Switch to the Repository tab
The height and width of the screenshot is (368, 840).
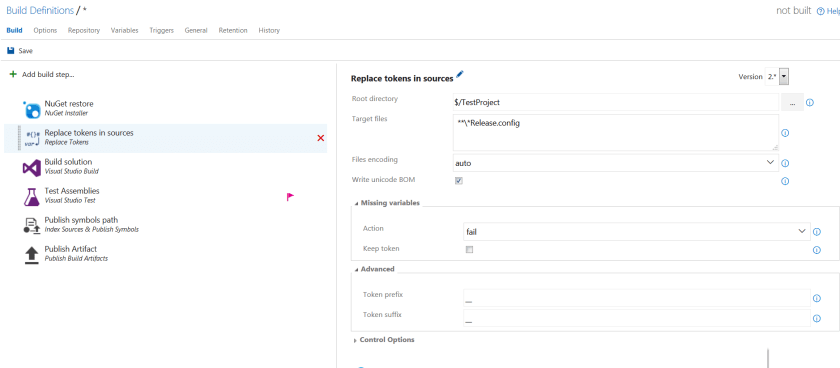[x=84, y=31]
